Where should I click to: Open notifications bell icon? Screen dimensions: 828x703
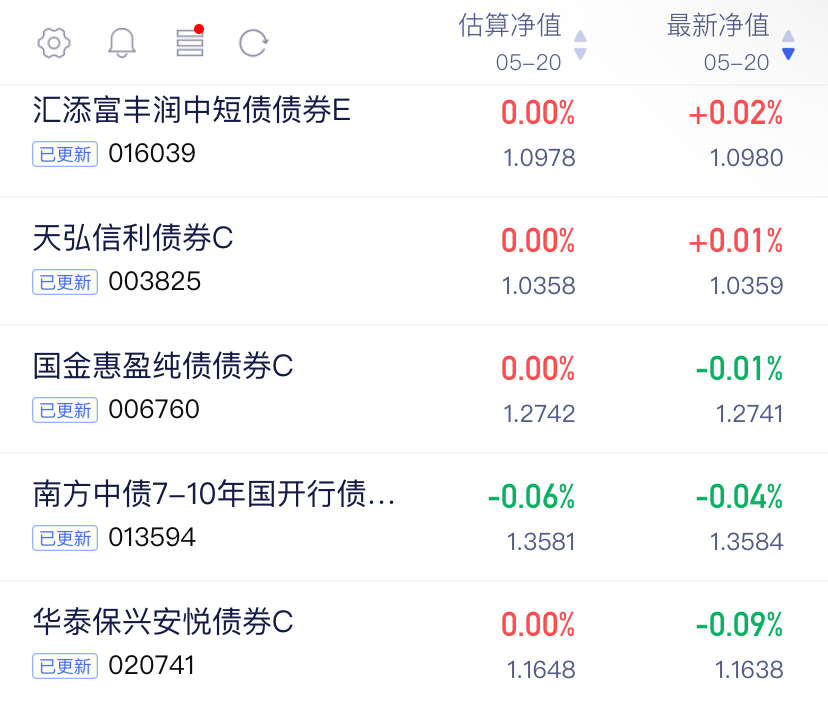point(122,42)
